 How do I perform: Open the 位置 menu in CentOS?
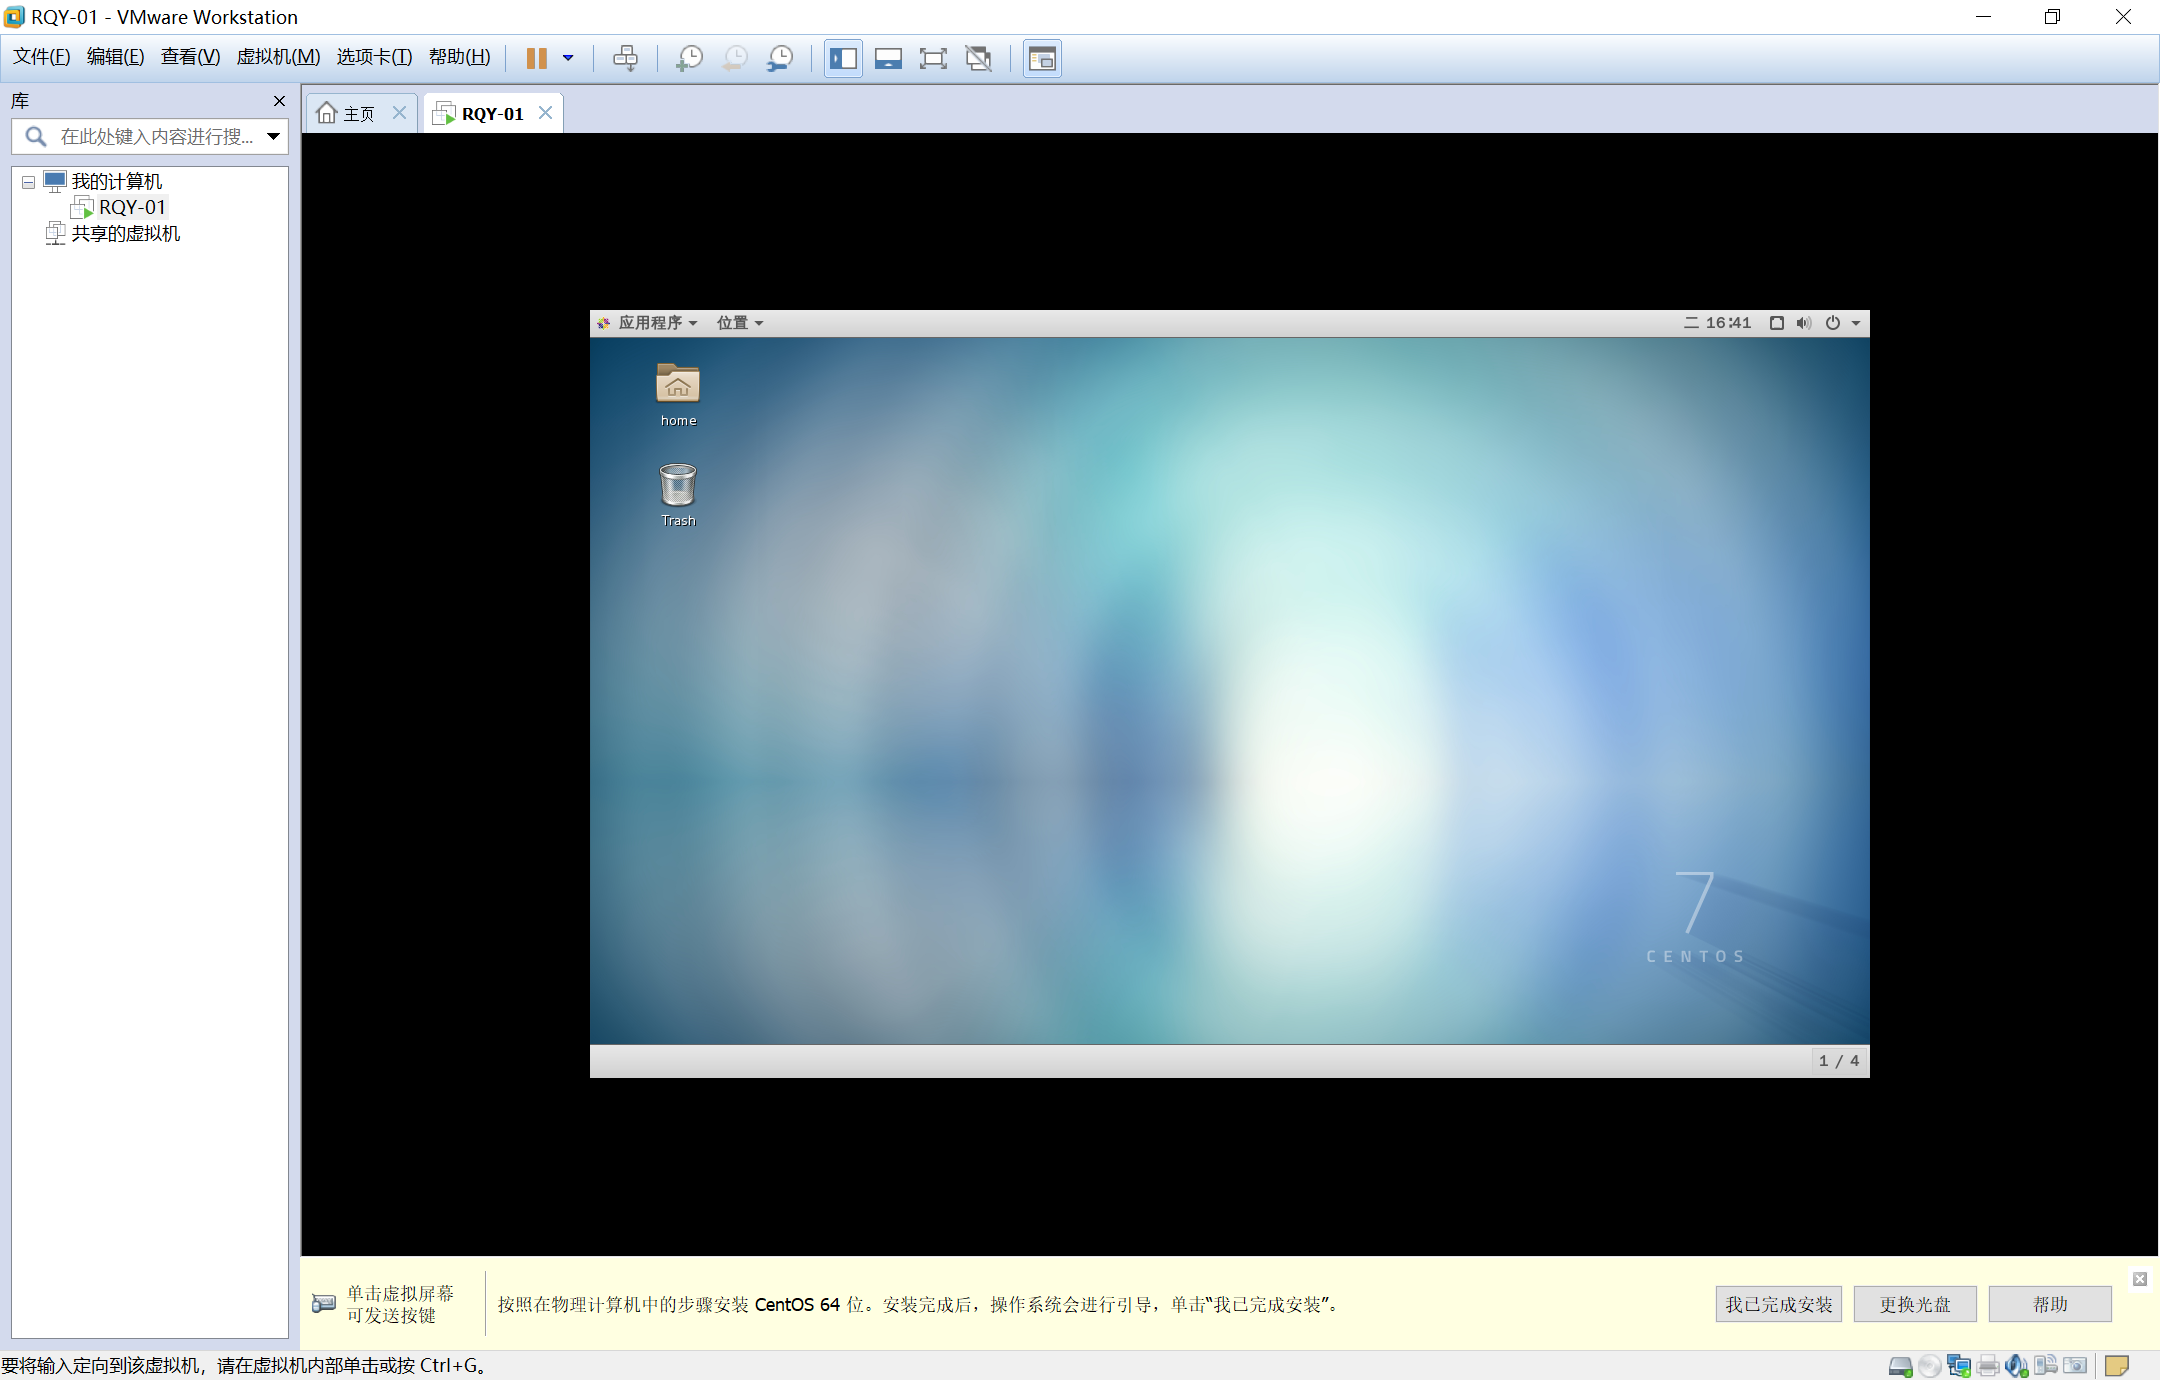tap(740, 323)
